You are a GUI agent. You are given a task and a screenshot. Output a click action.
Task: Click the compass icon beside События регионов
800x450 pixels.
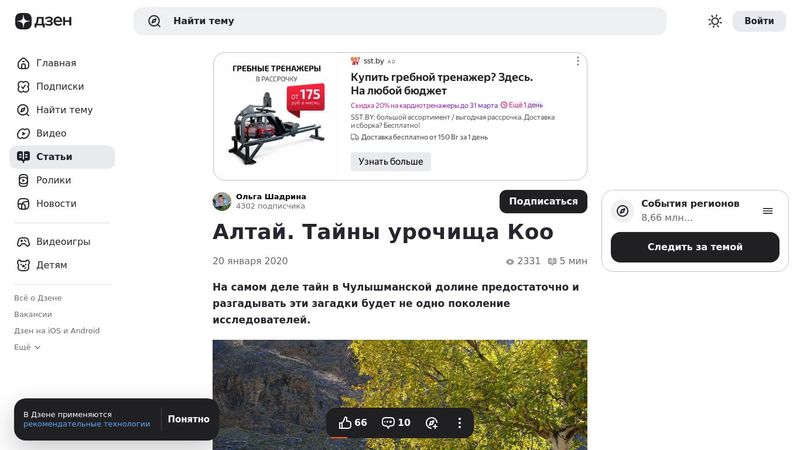click(x=622, y=211)
